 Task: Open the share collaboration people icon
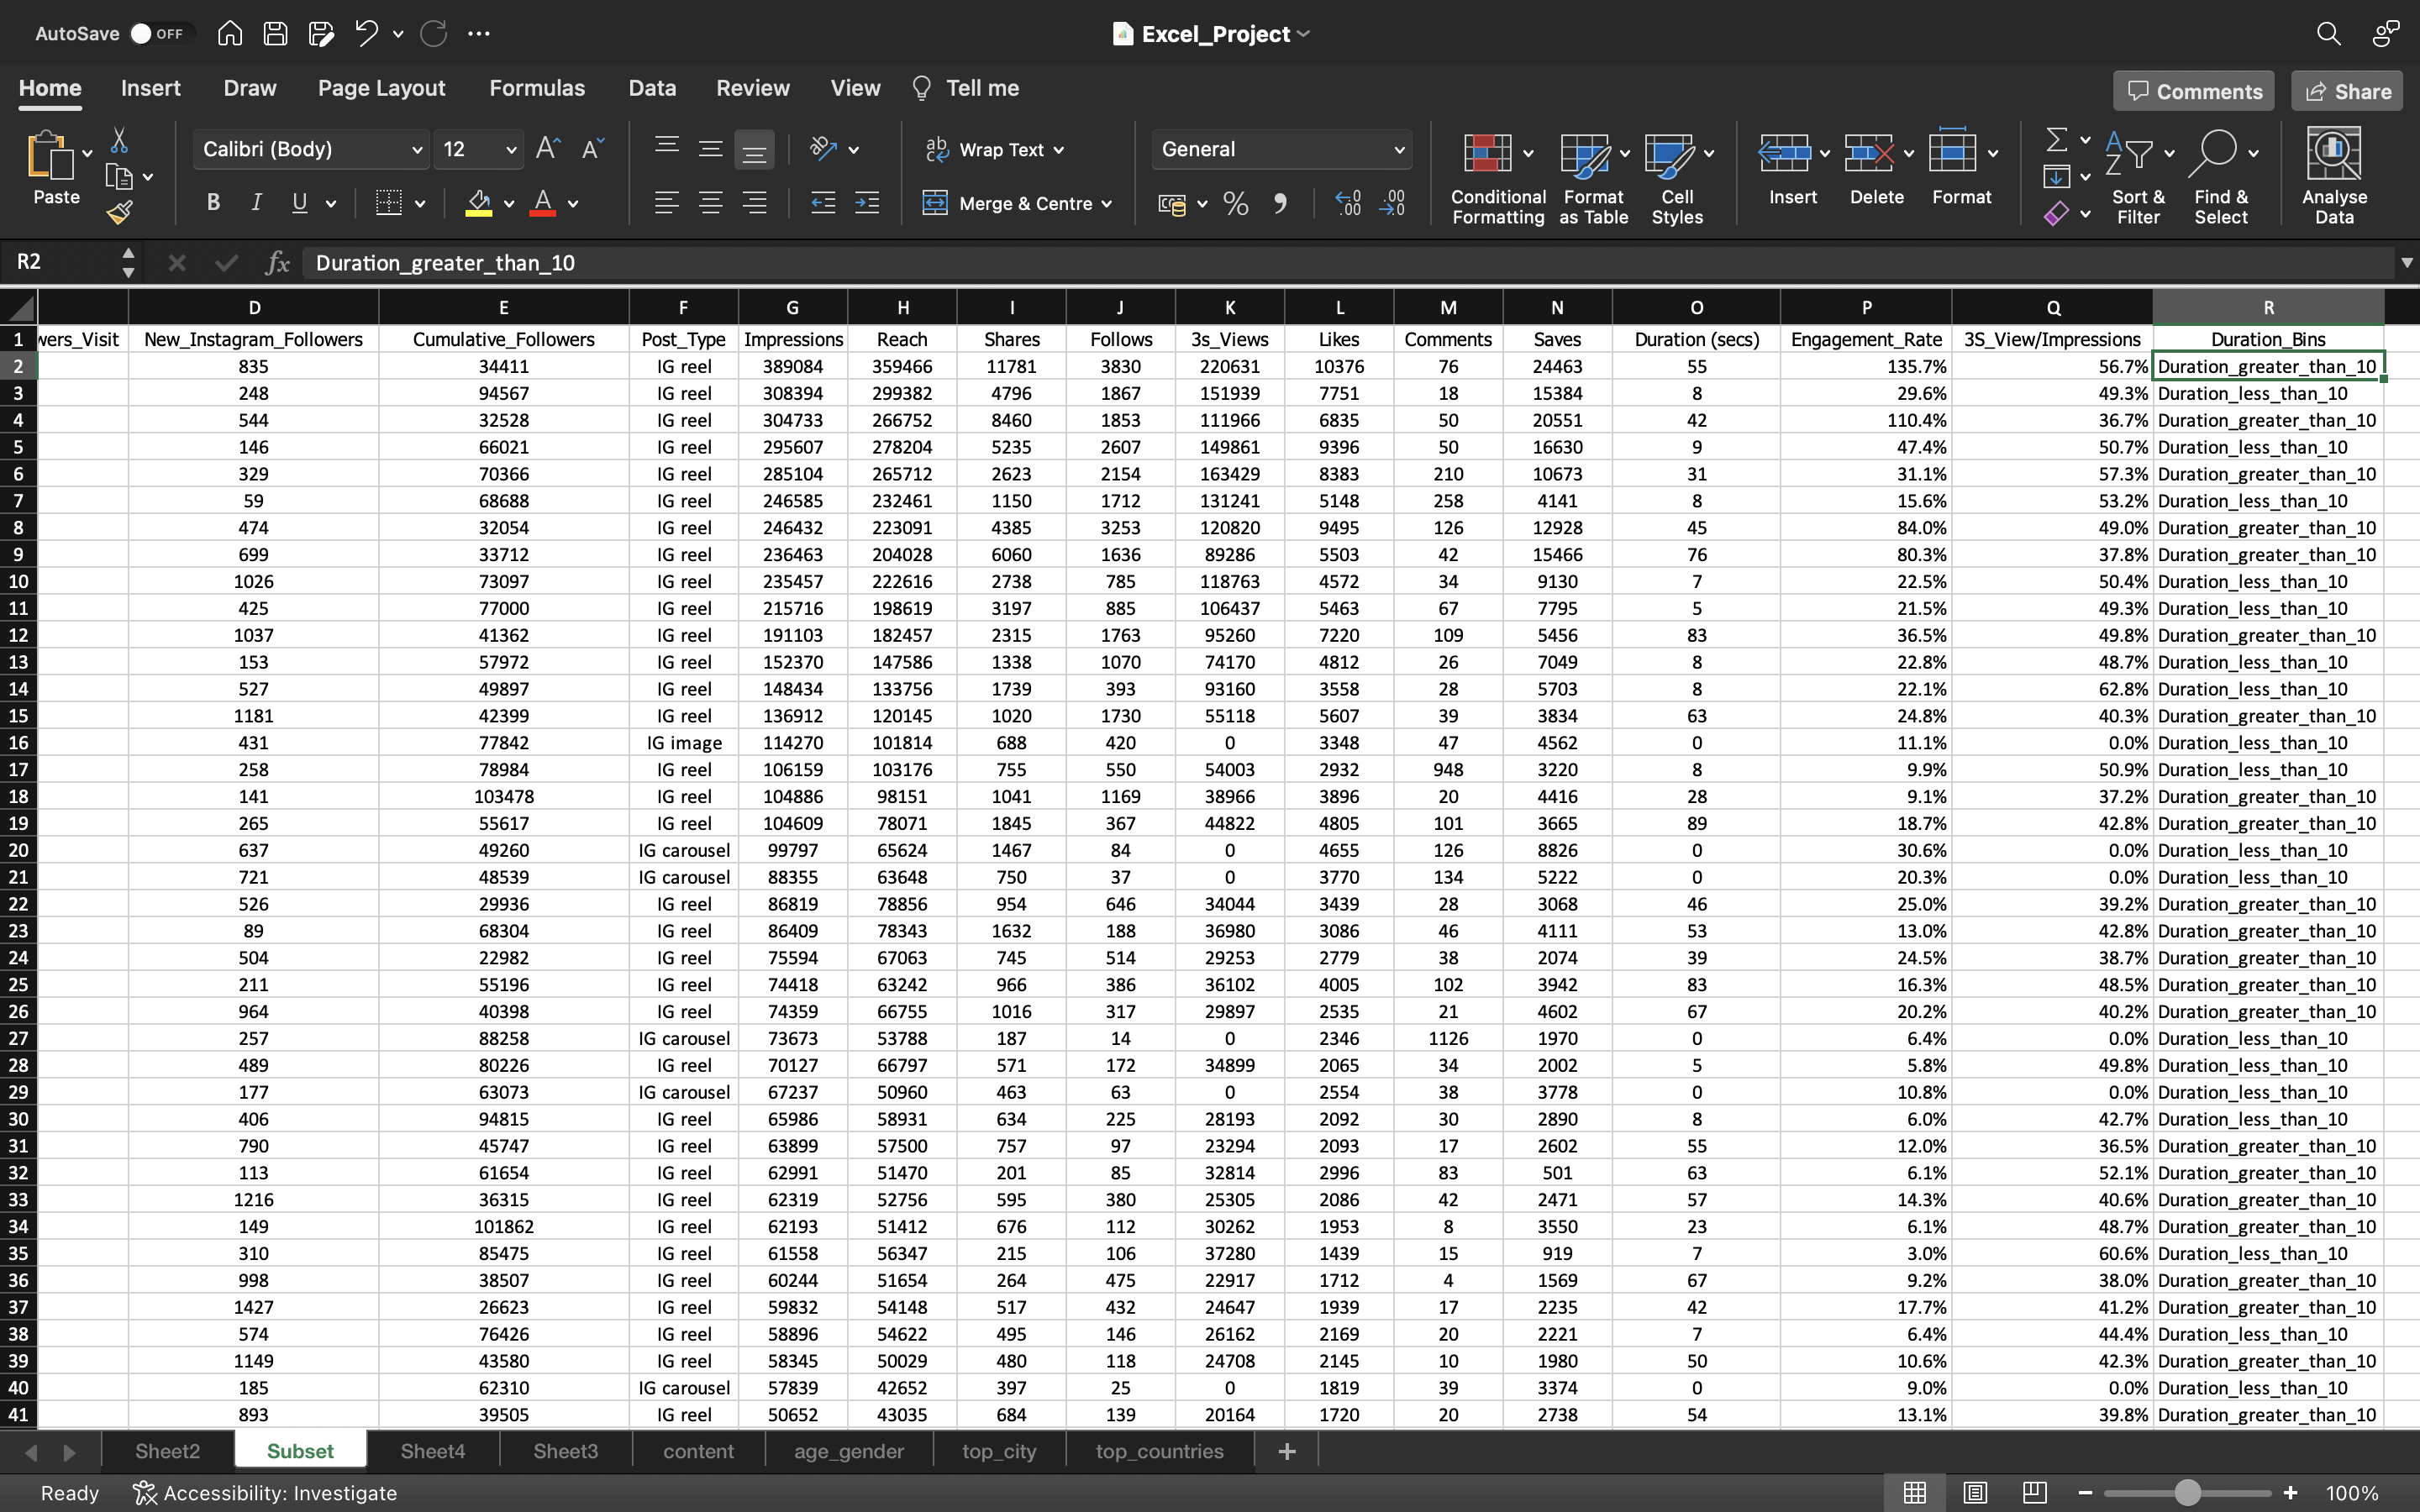coord(2386,33)
